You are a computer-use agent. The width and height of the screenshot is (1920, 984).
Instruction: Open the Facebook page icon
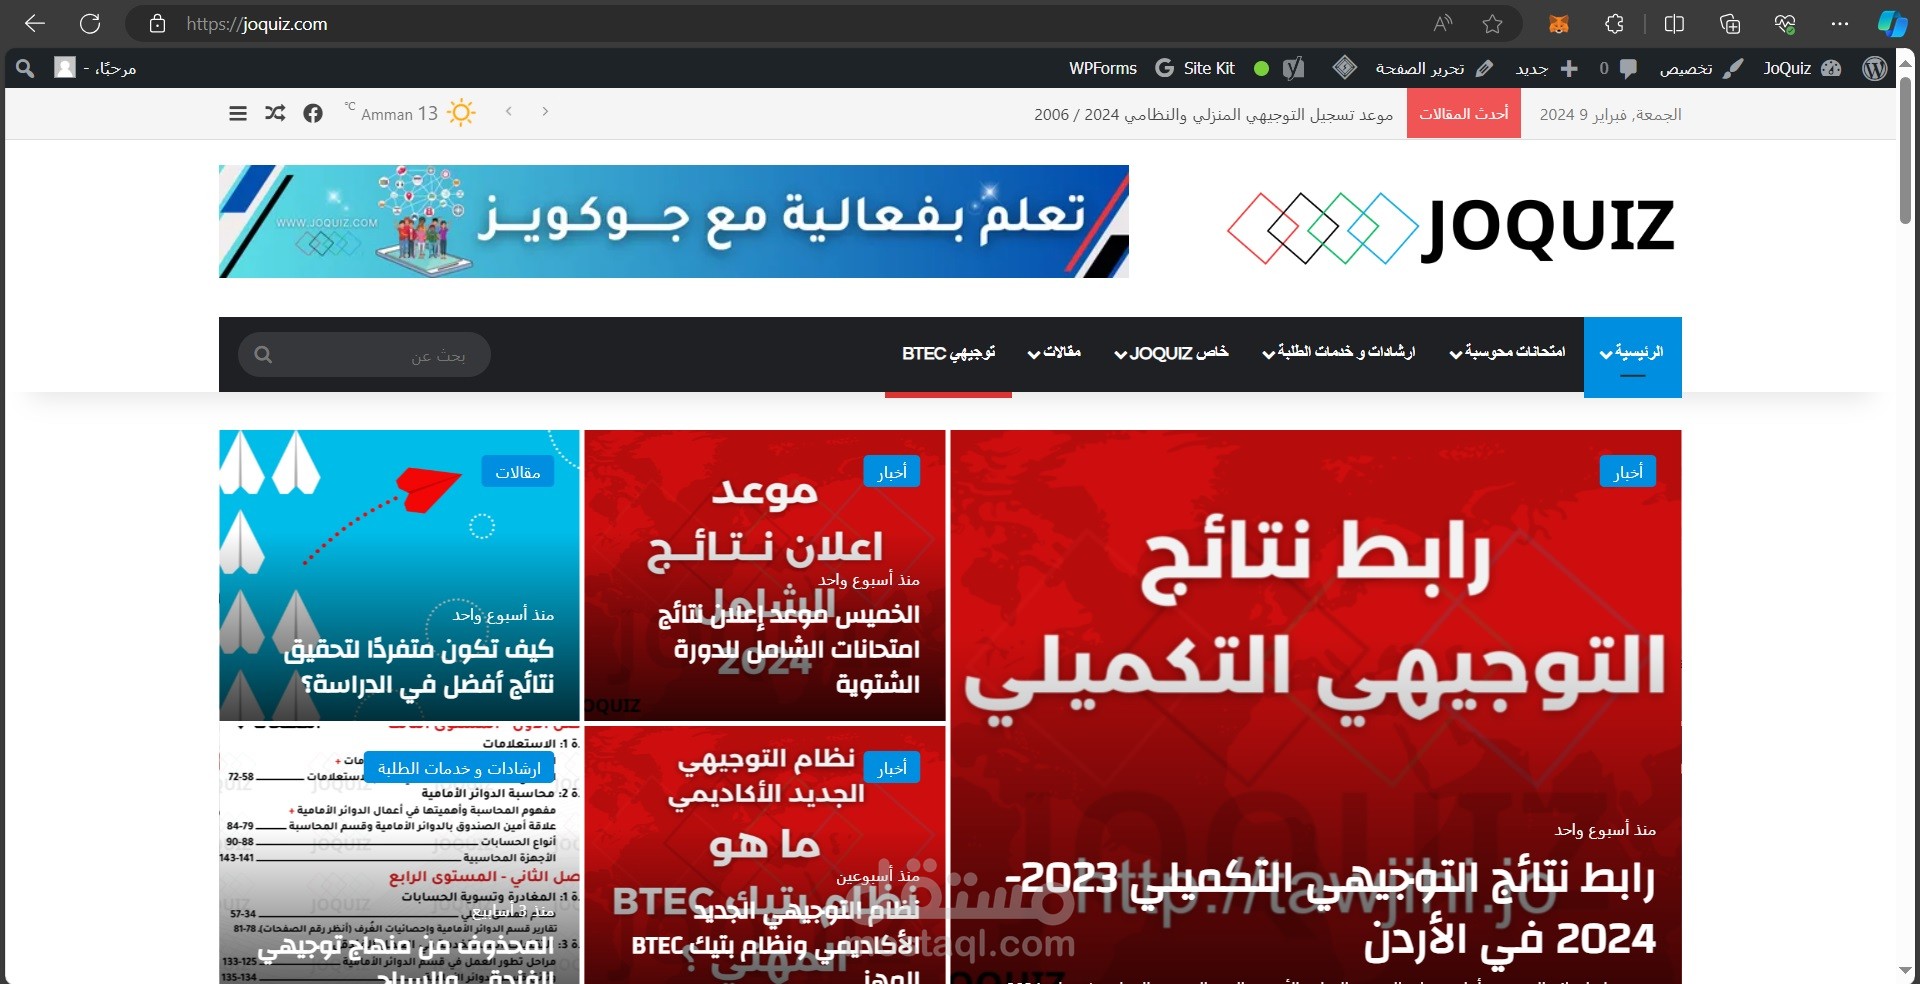(313, 113)
